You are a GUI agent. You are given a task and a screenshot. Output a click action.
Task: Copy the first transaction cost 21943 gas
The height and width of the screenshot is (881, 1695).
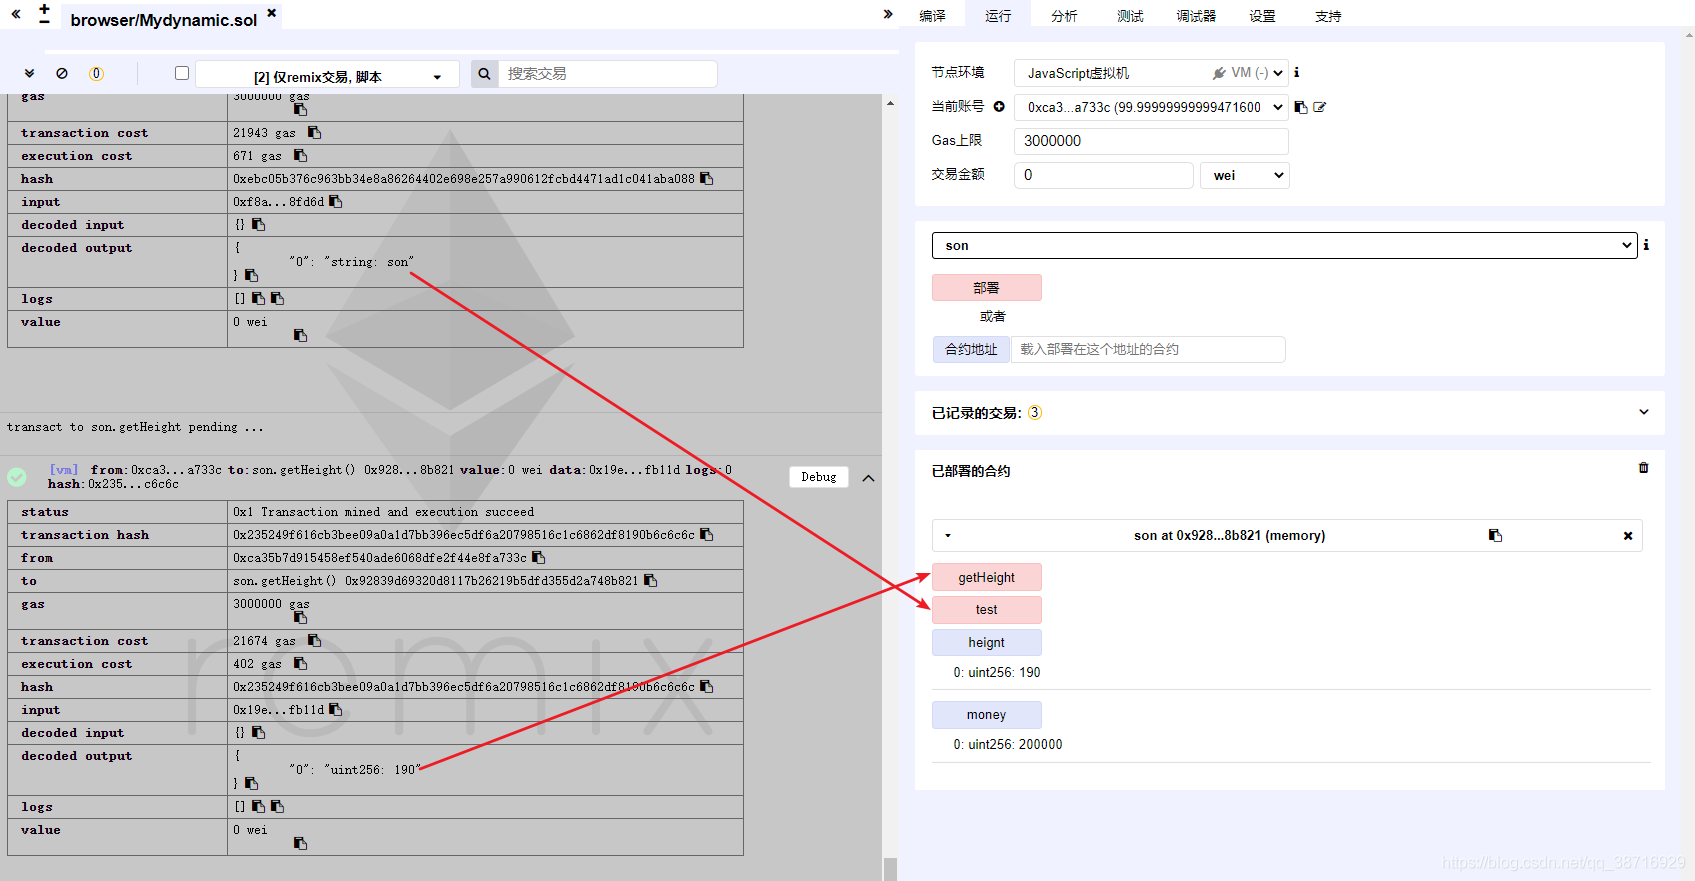pos(314,132)
